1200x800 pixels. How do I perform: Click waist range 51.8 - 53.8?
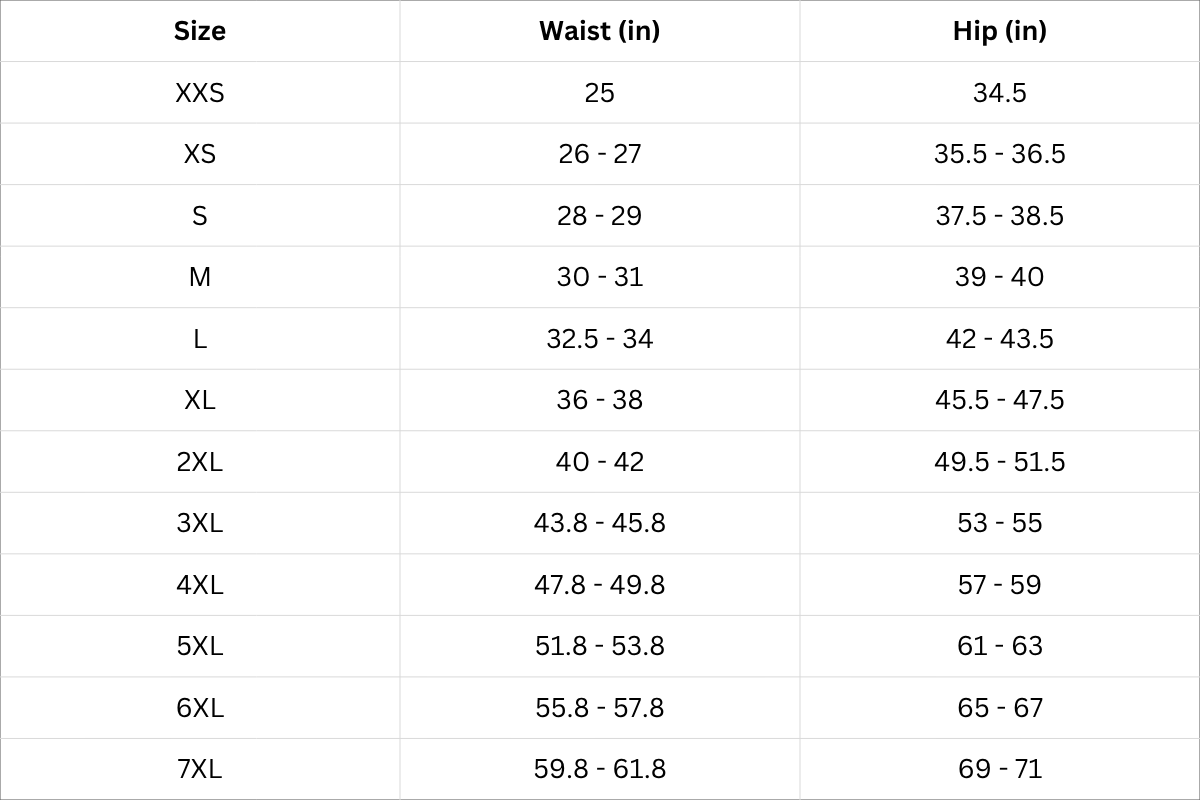[x=600, y=646]
